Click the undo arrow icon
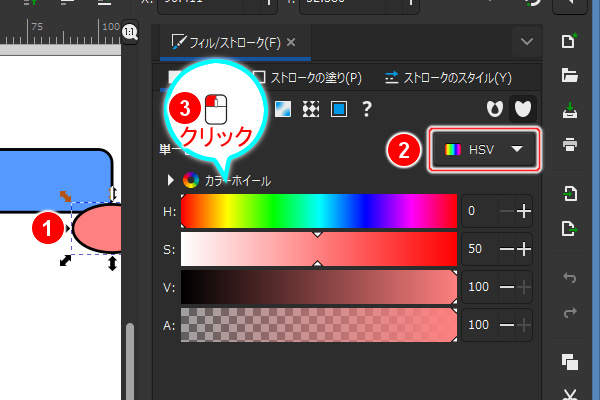 [570, 277]
